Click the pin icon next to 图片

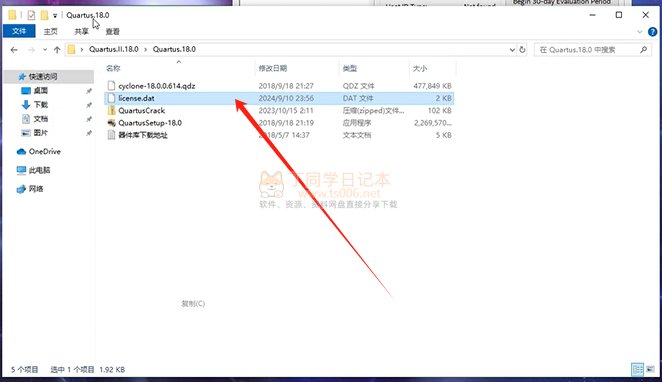(x=89, y=133)
